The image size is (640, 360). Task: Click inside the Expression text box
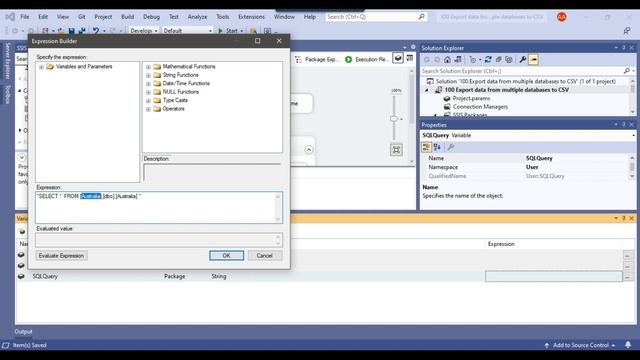[159, 207]
